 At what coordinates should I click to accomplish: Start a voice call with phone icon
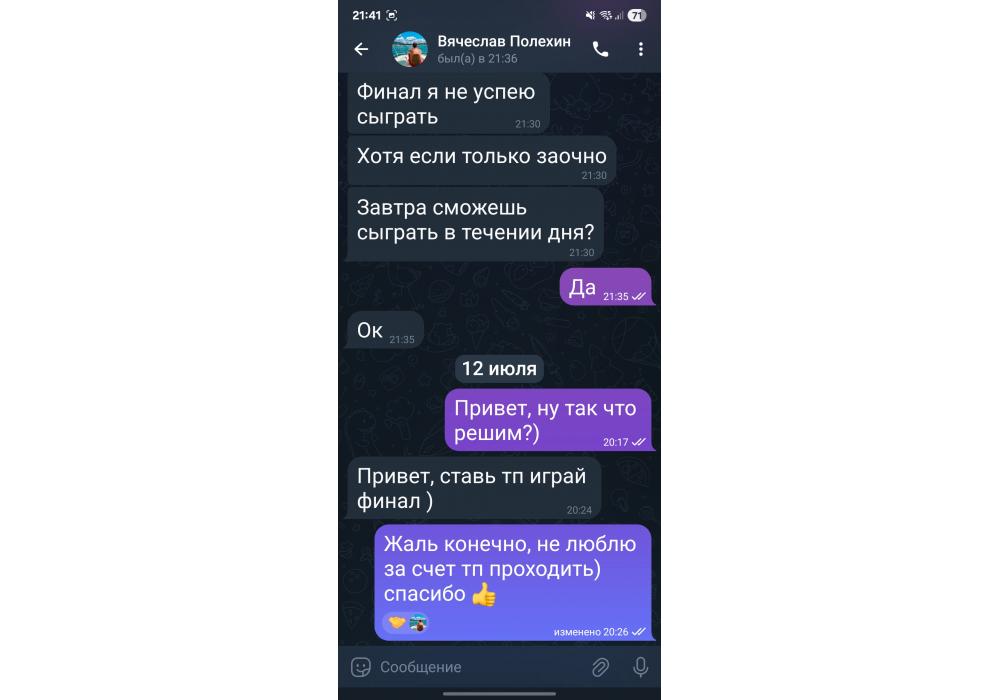click(600, 49)
